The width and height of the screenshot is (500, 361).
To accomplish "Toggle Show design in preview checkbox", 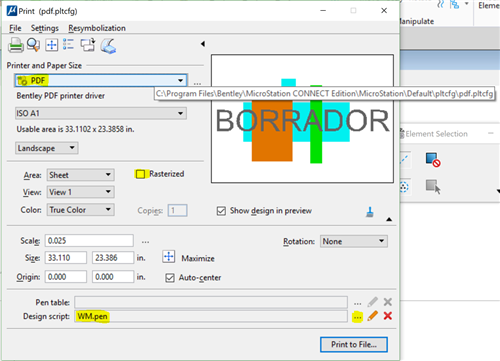I will [221, 211].
